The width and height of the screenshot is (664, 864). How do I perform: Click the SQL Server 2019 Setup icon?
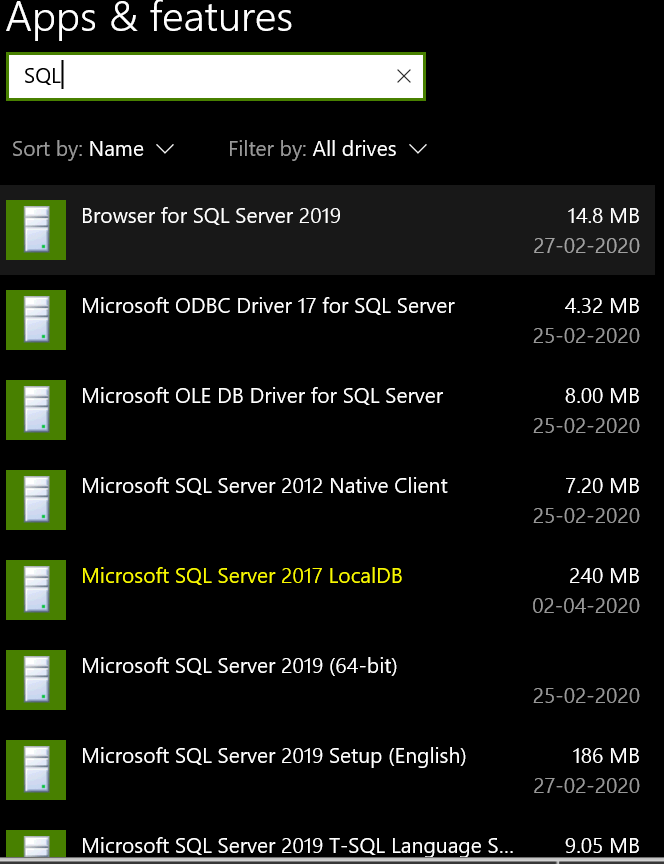pos(36,770)
